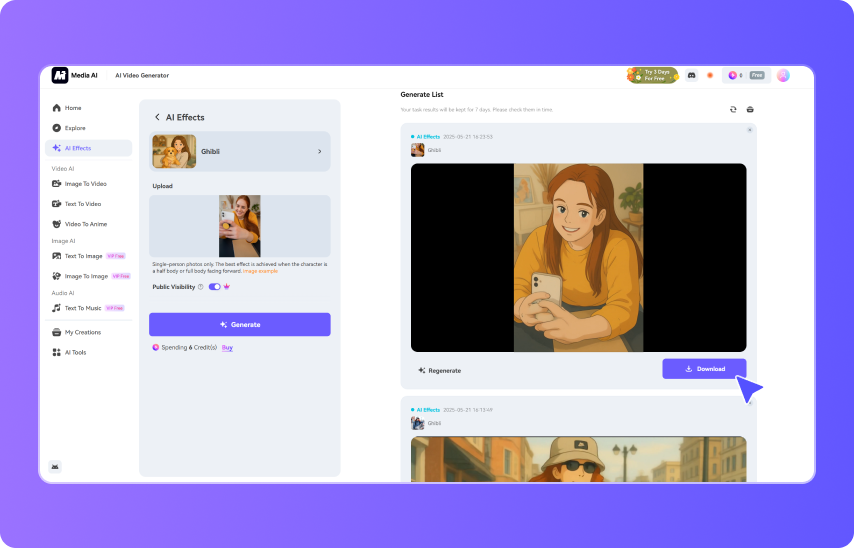Close the first generated result card
The image size is (854, 548).
click(x=749, y=130)
